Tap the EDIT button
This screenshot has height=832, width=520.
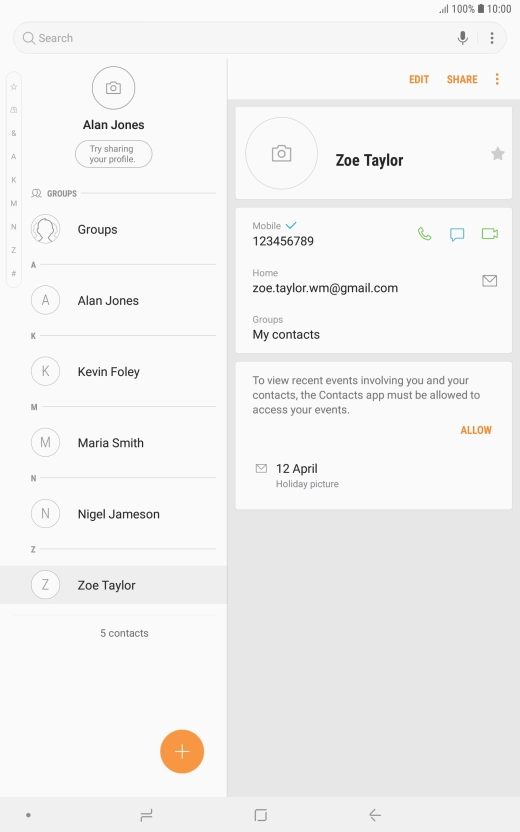pos(419,79)
